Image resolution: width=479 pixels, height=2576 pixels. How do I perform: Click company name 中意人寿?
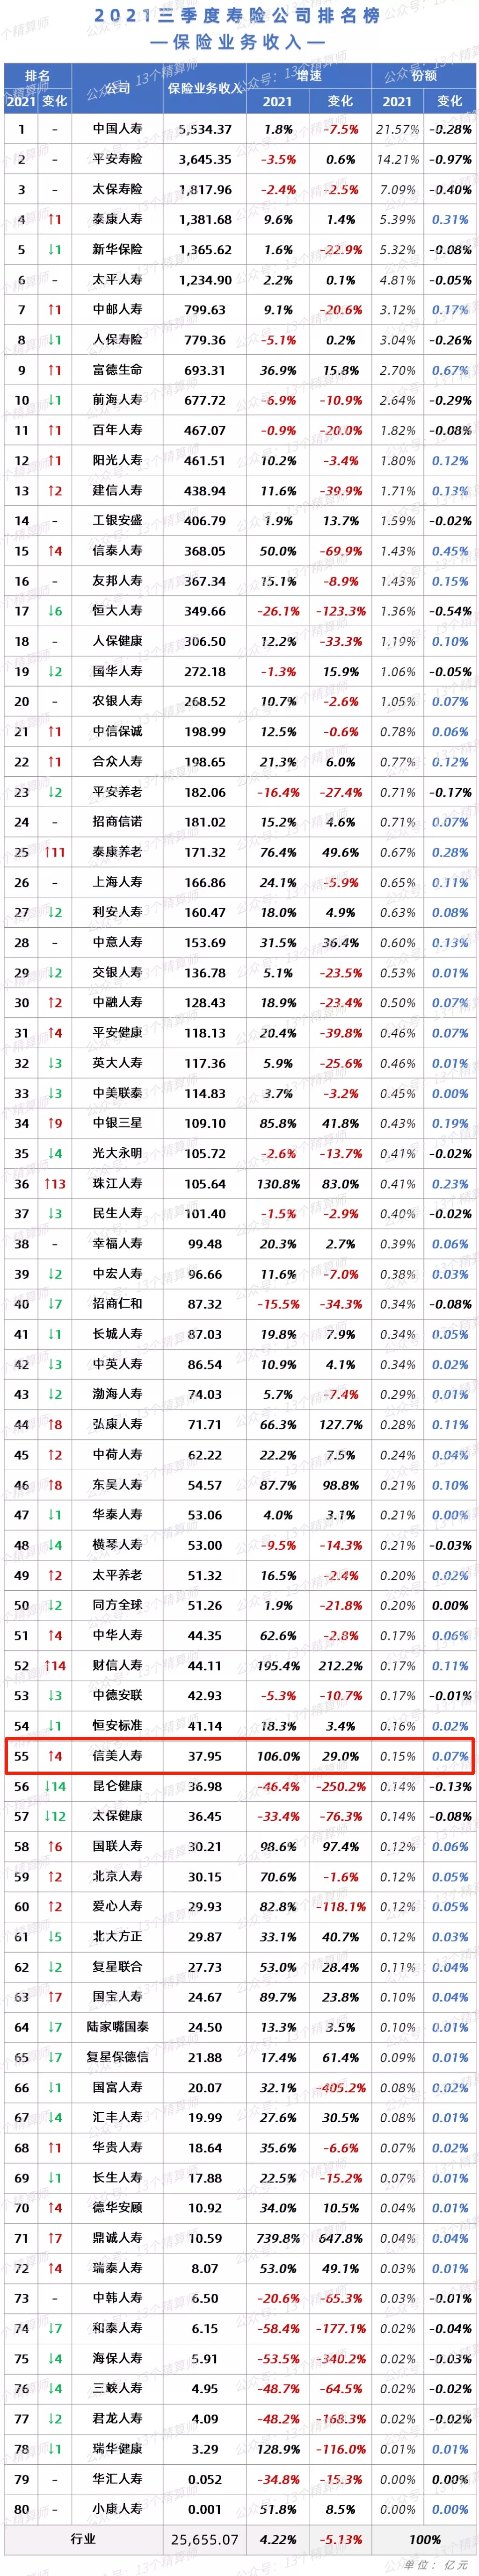coord(117,942)
